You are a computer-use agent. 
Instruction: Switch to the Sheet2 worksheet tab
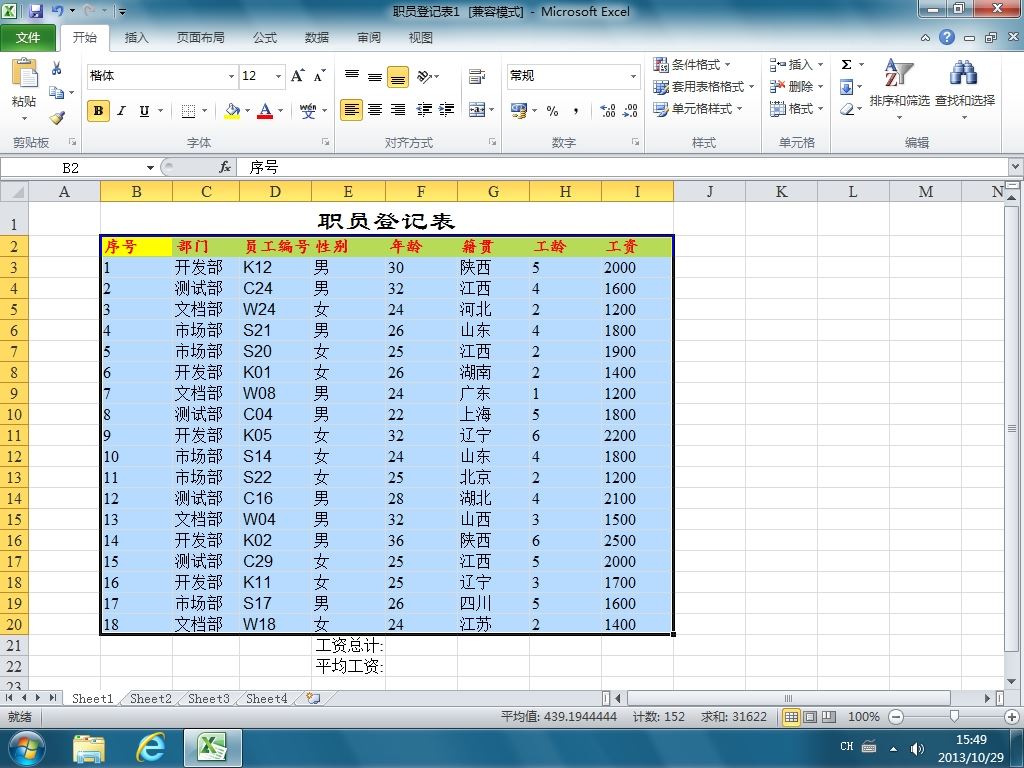tap(150, 699)
